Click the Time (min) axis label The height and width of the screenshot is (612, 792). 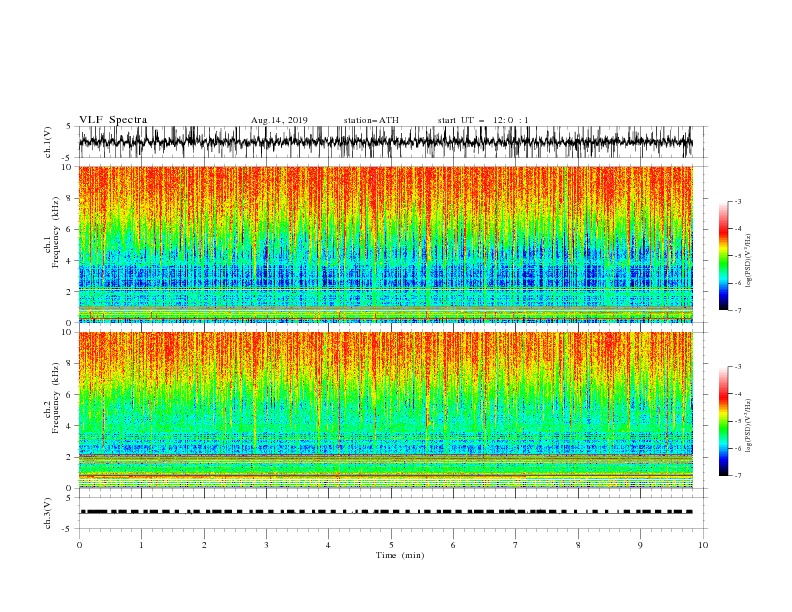(400, 555)
